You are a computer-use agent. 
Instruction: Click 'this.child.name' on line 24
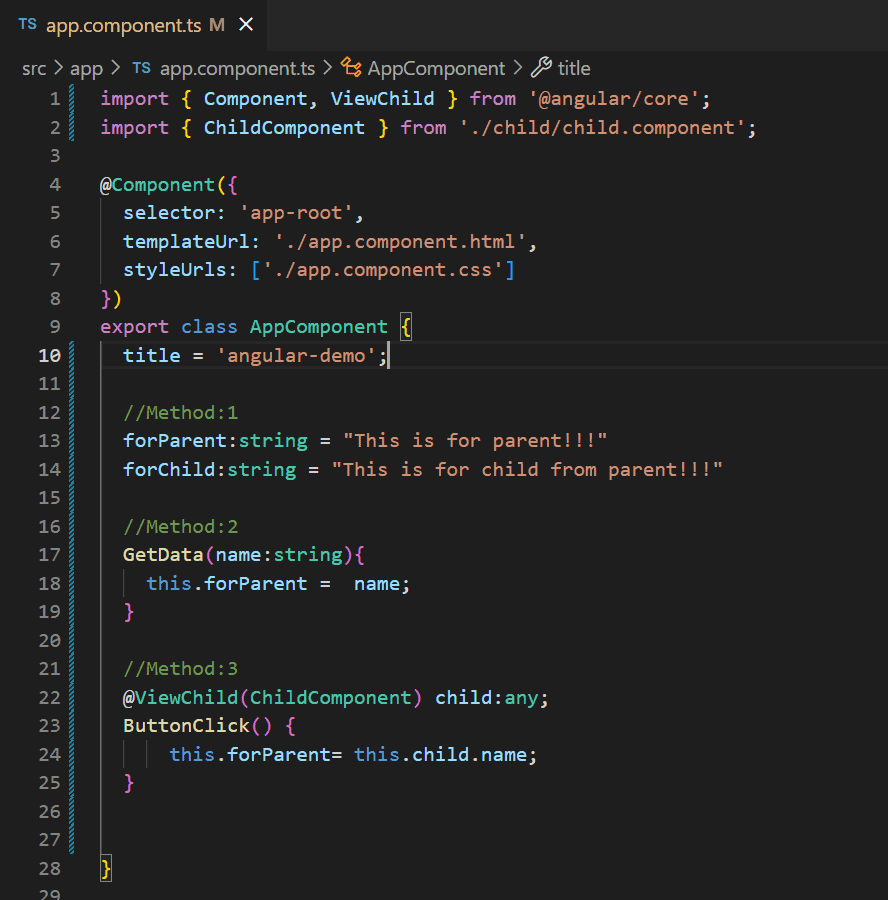(440, 754)
